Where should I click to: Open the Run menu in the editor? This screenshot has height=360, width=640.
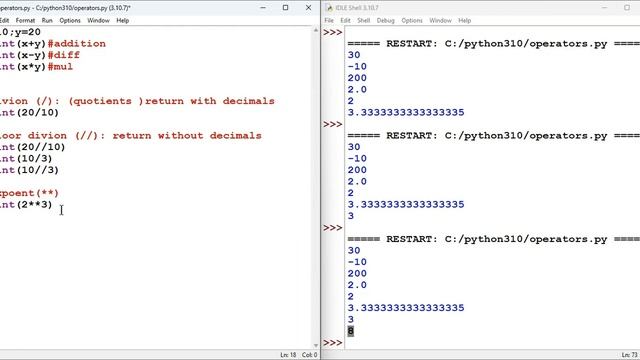(47, 20)
